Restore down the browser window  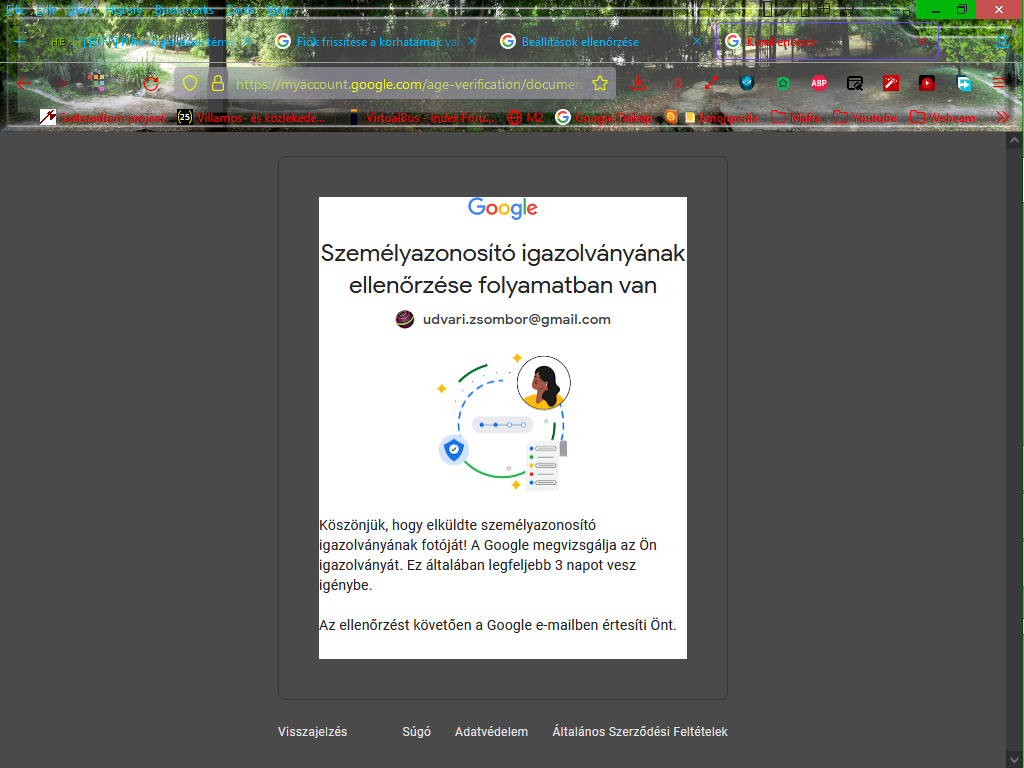pos(961,9)
